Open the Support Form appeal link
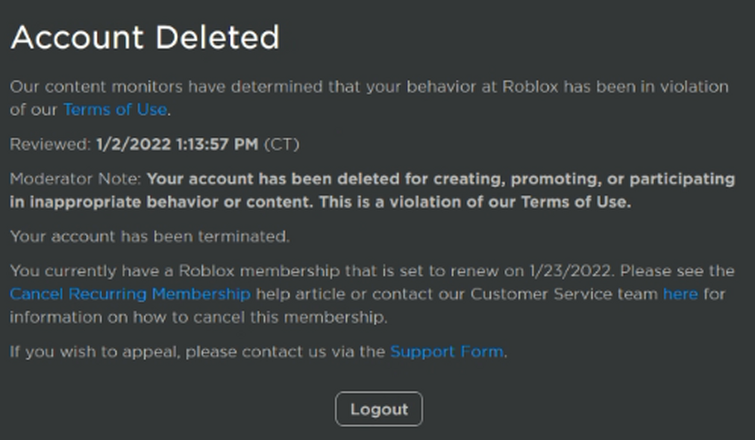Screen dimensions: 755x440 (446, 351)
